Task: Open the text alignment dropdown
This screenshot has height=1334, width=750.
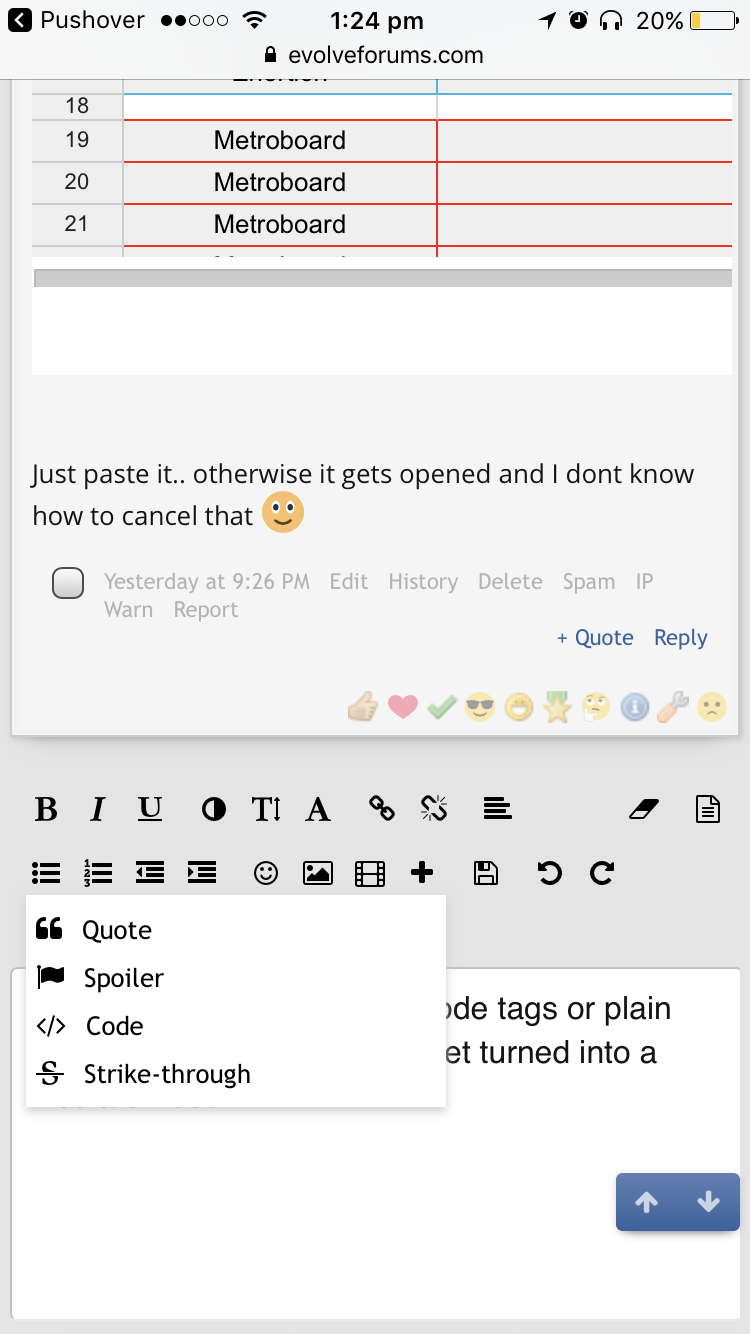Action: click(x=497, y=809)
